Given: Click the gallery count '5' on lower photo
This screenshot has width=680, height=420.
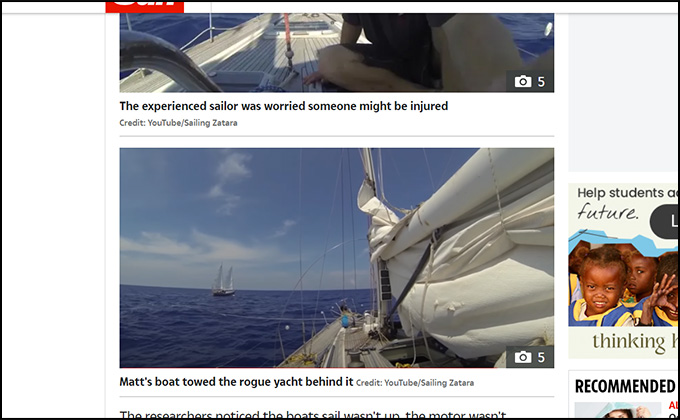Looking at the screenshot, I should (x=541, y=357).
